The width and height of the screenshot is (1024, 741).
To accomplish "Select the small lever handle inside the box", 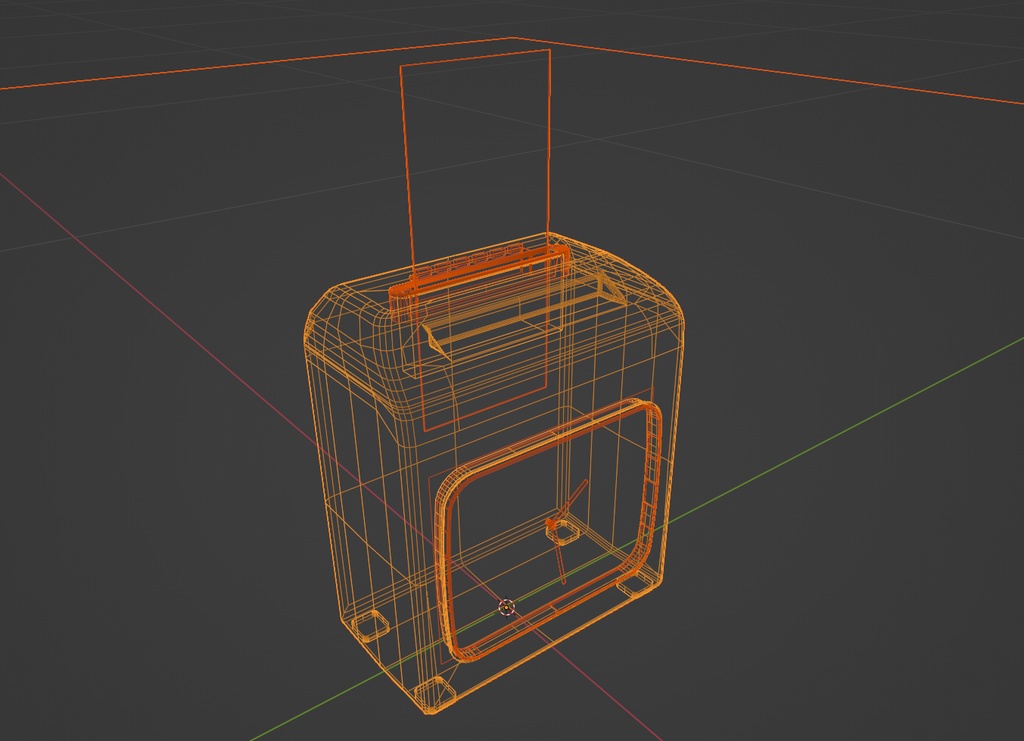I will click(565, 530).
